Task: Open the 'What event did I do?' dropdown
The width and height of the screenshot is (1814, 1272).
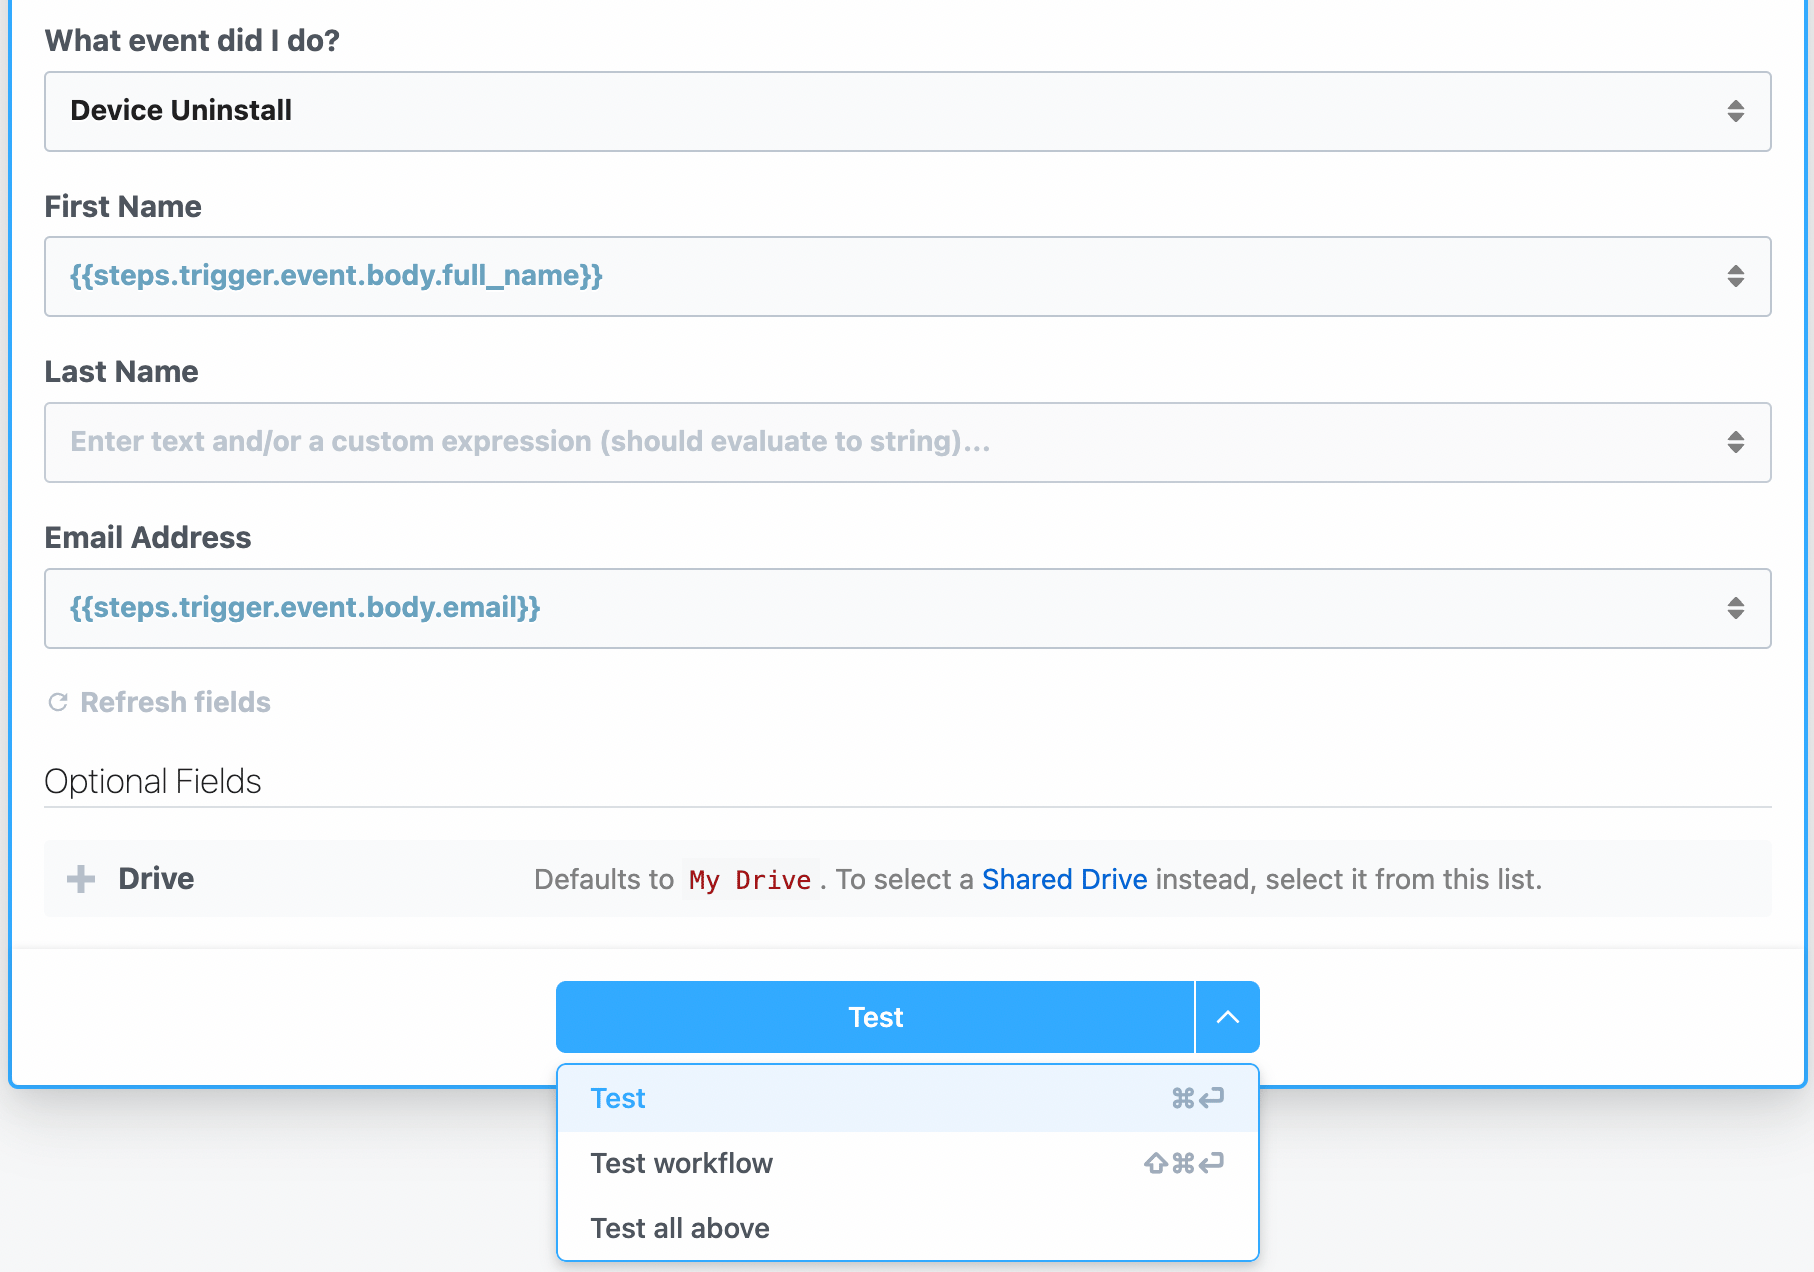Action: click(907, 111)
